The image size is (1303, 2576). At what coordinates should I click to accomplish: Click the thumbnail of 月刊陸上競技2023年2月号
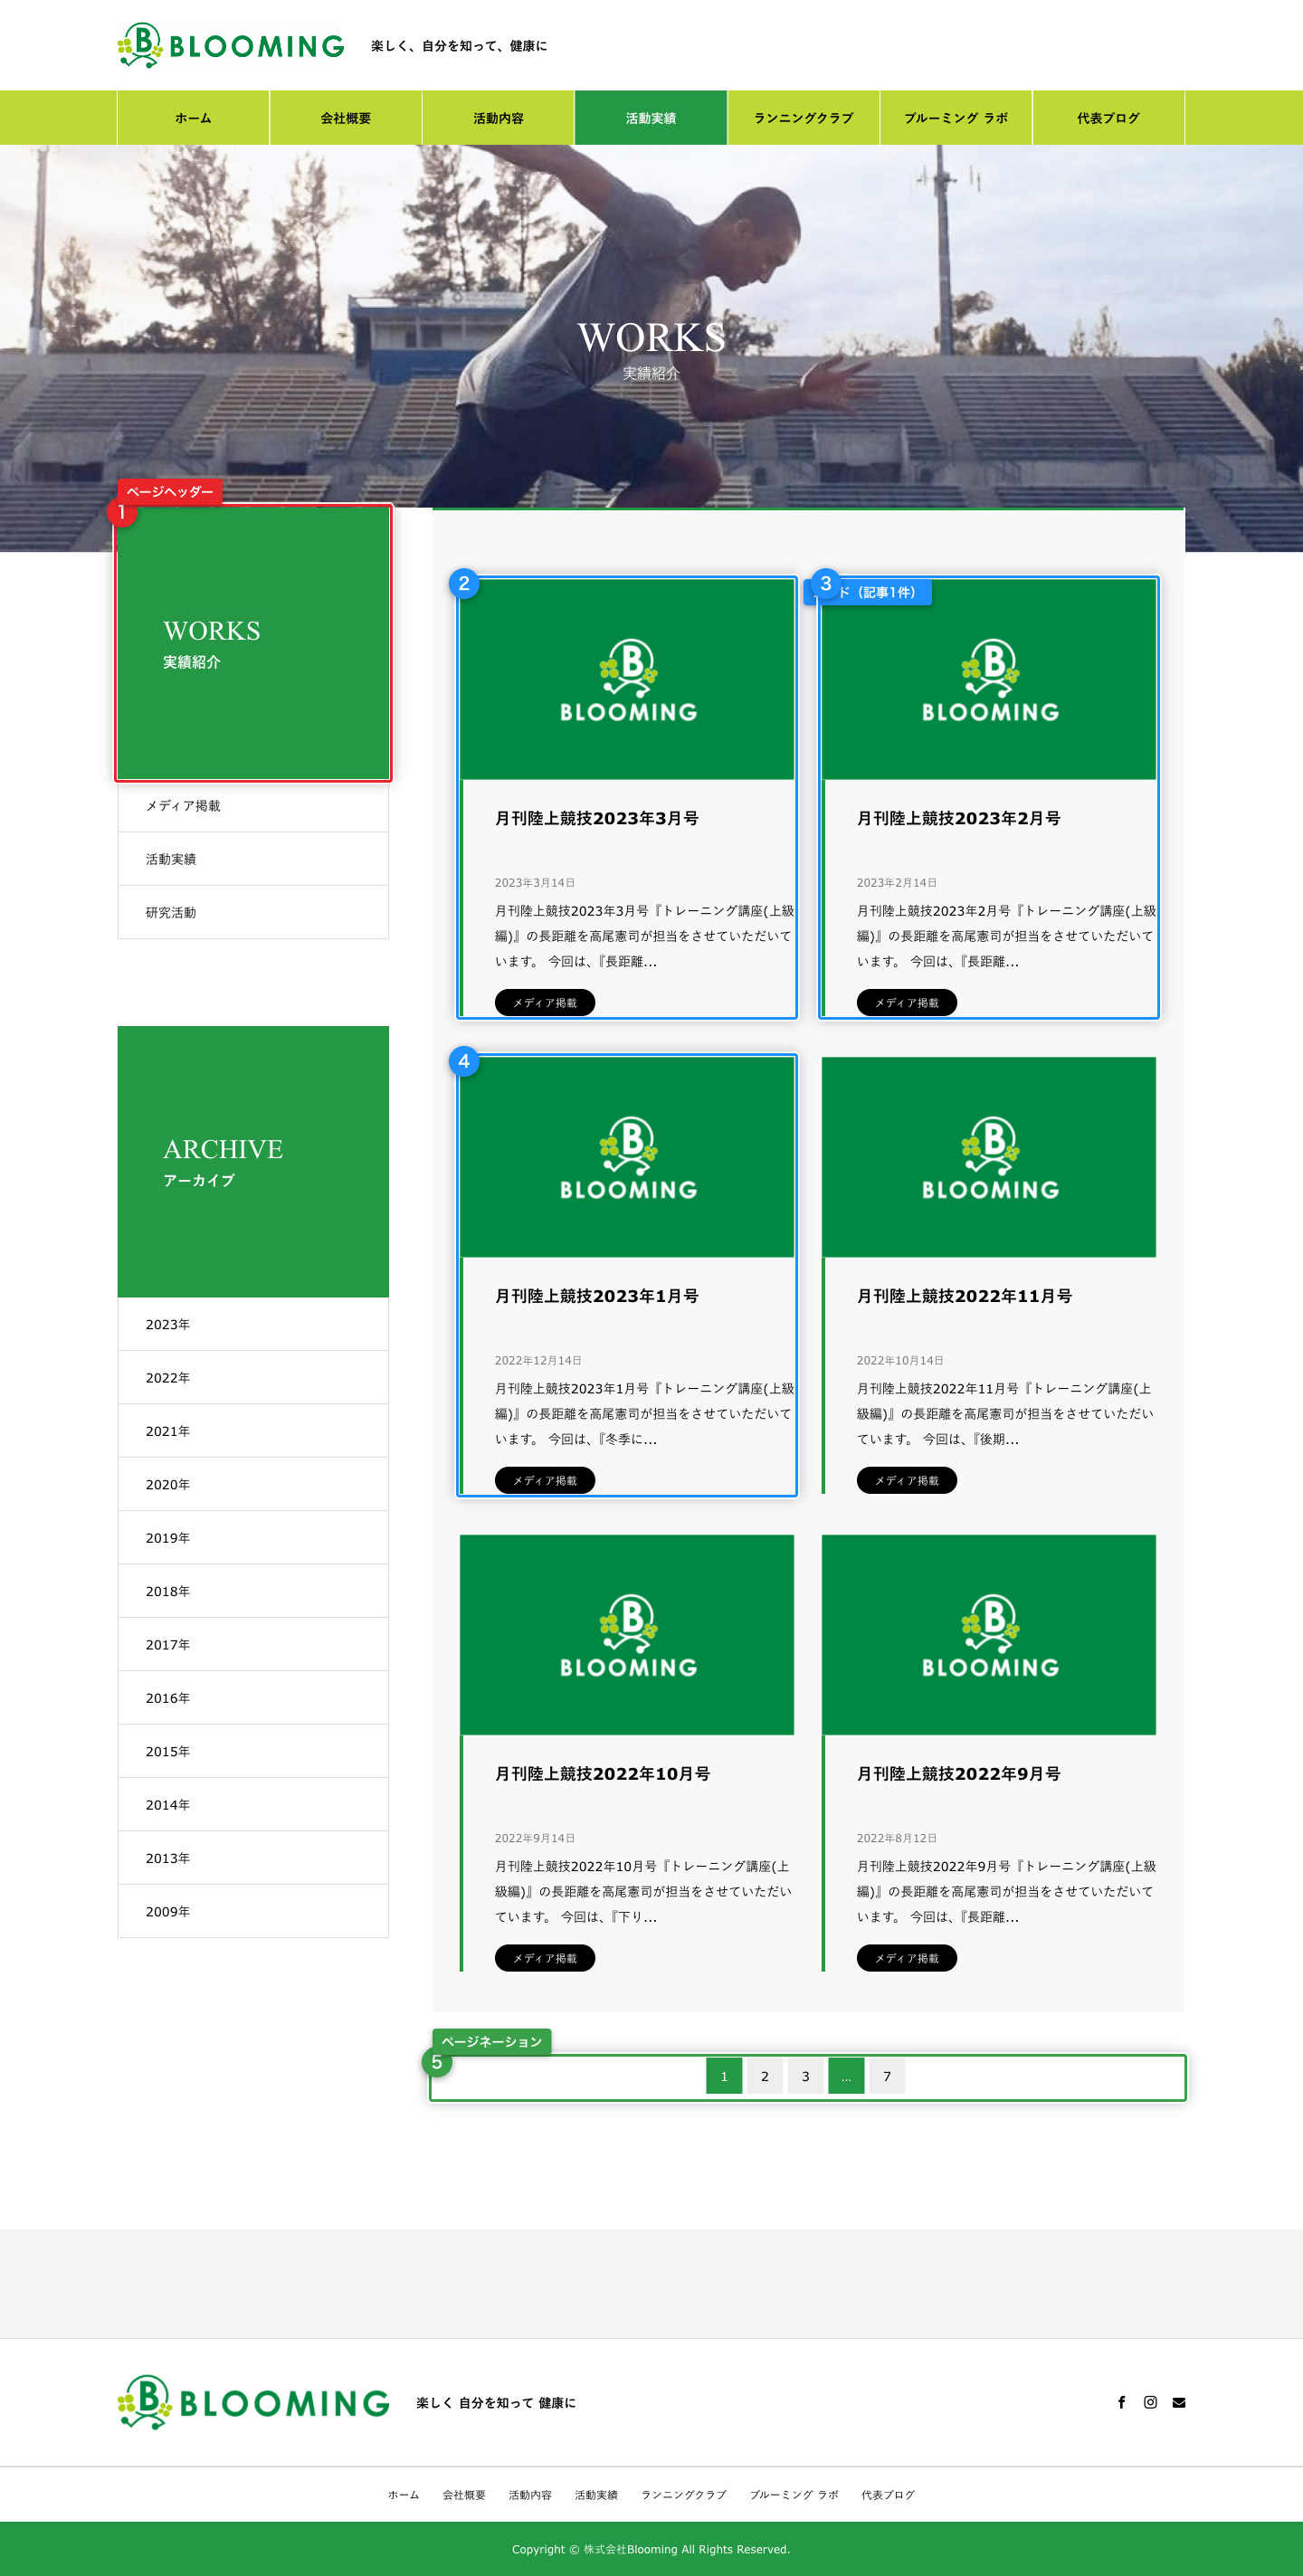coord(989,679)
